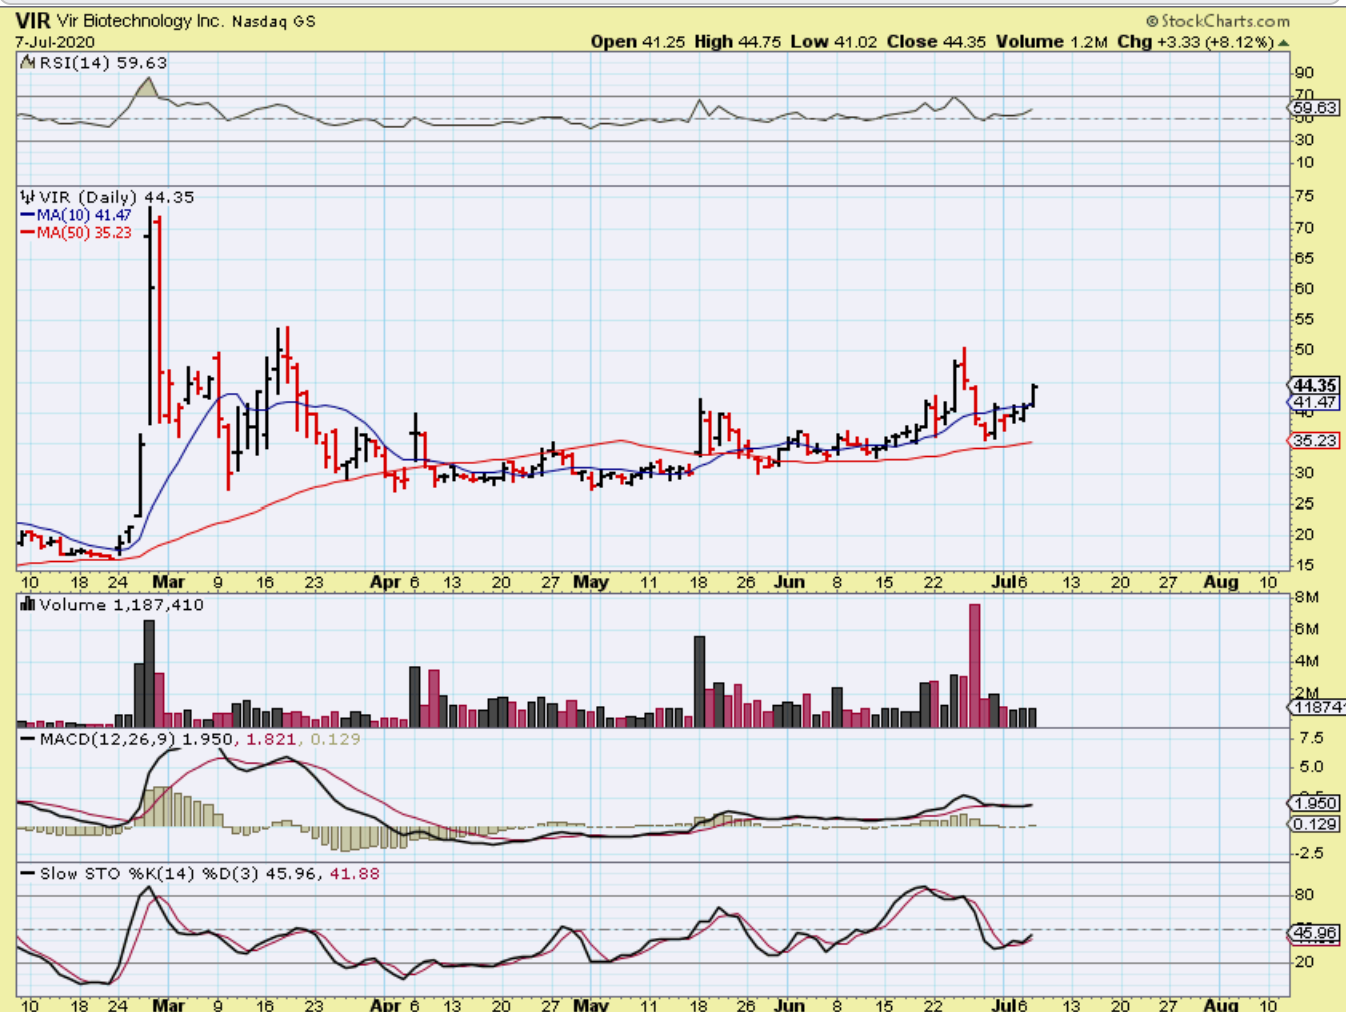Click the VIR ticker symbol heading
Viewport: 1346px width, 1012px height.
point(33,21)
